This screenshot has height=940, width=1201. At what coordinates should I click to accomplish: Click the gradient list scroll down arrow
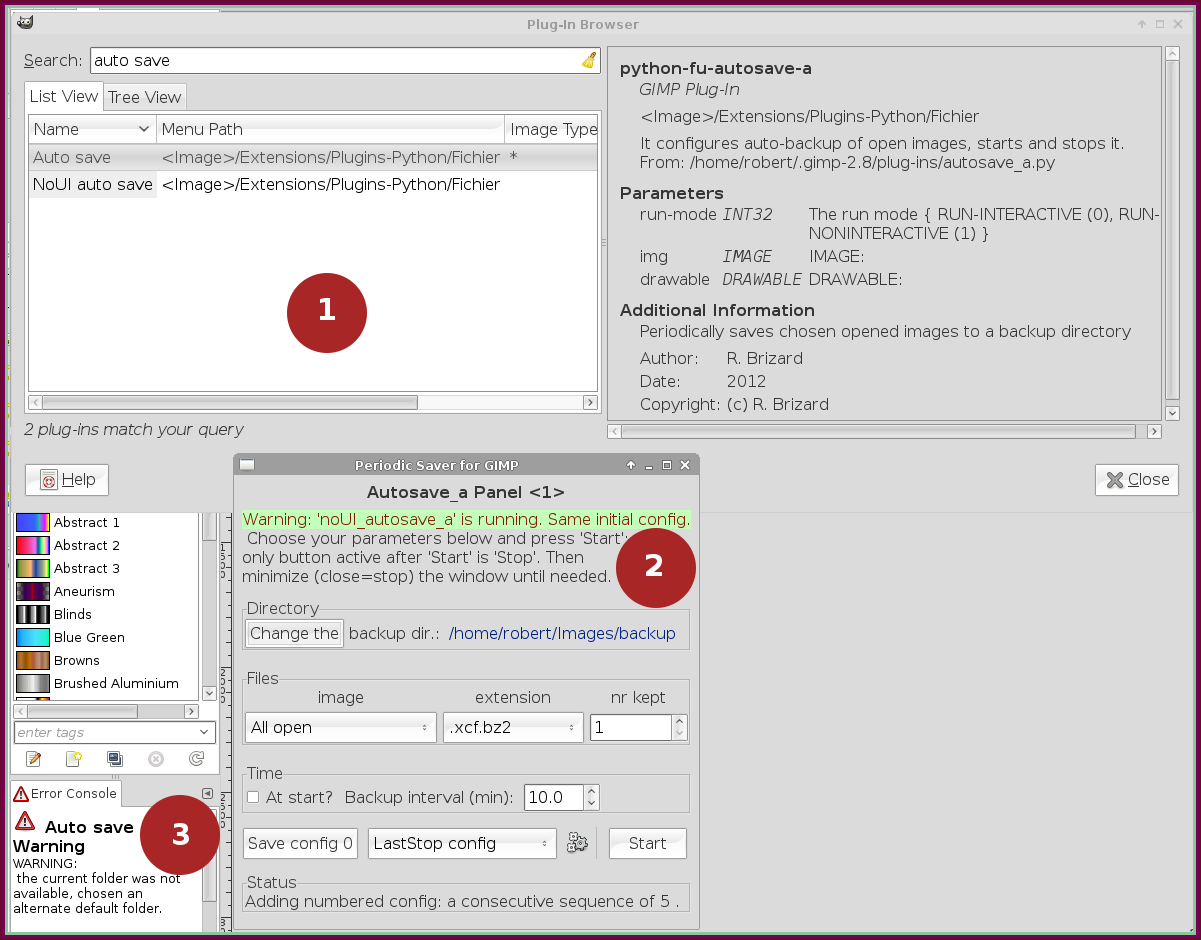[x=209, y=692]
